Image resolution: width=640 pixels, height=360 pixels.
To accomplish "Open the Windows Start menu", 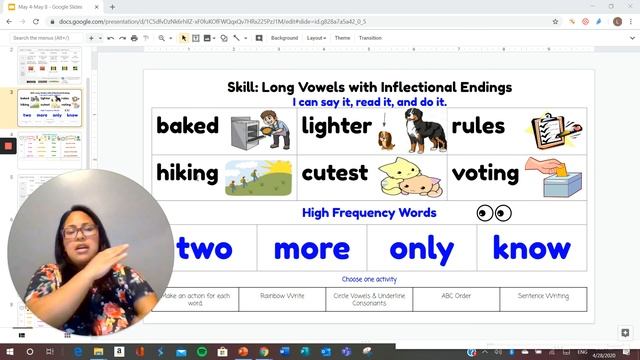I will coord(10,351).
